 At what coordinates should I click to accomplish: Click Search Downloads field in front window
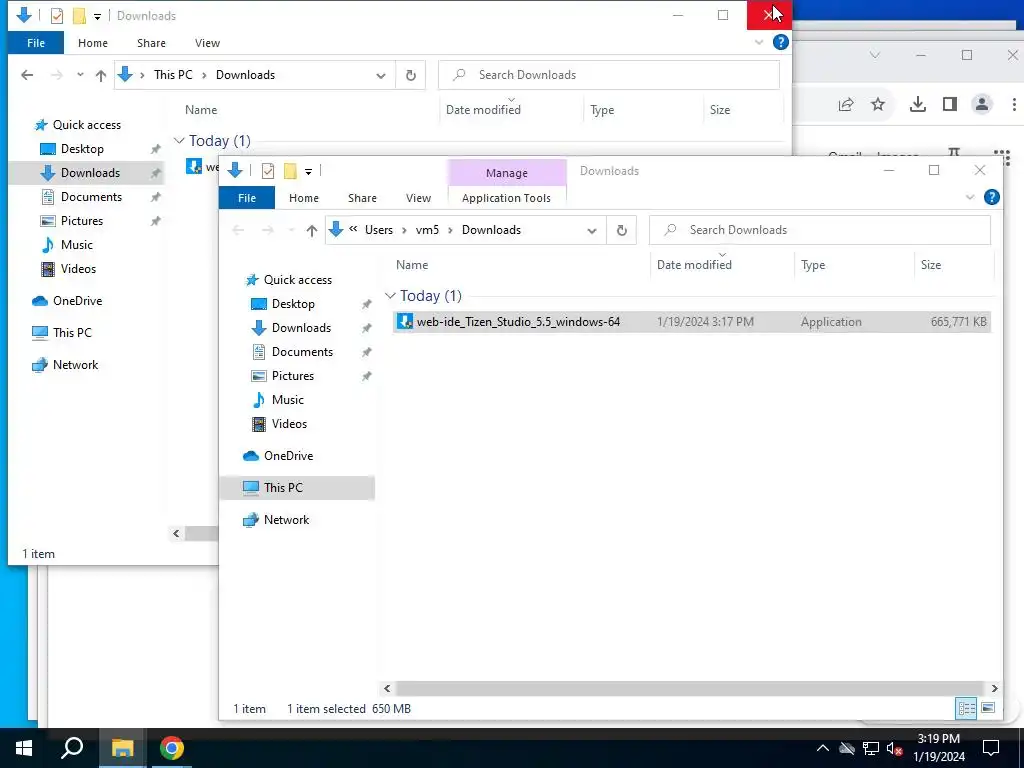[x=820, y=230]
